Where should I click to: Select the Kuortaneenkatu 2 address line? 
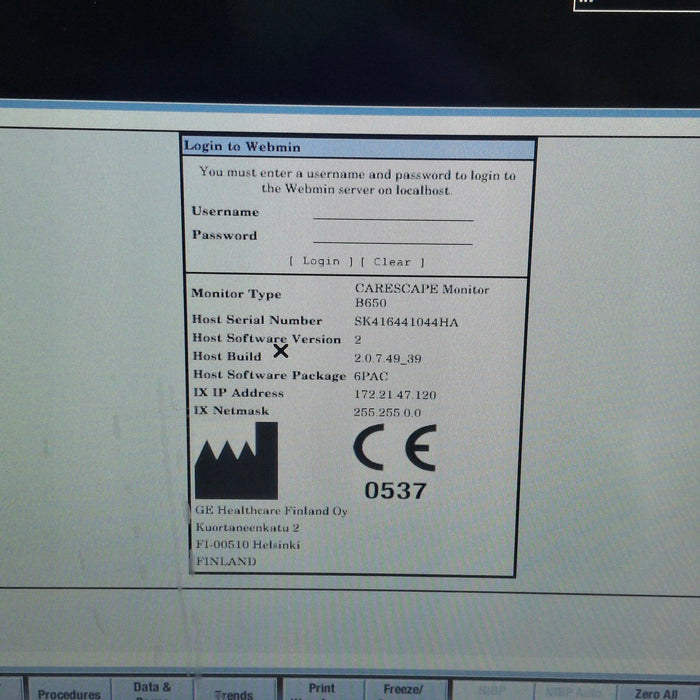pyautogui.click(x=247, y=528)
